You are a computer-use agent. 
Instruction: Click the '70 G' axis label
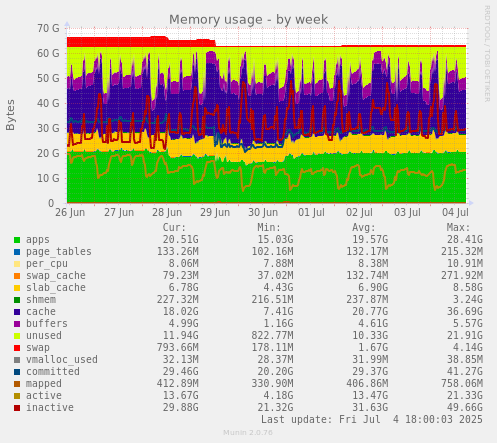coord(48,28)
